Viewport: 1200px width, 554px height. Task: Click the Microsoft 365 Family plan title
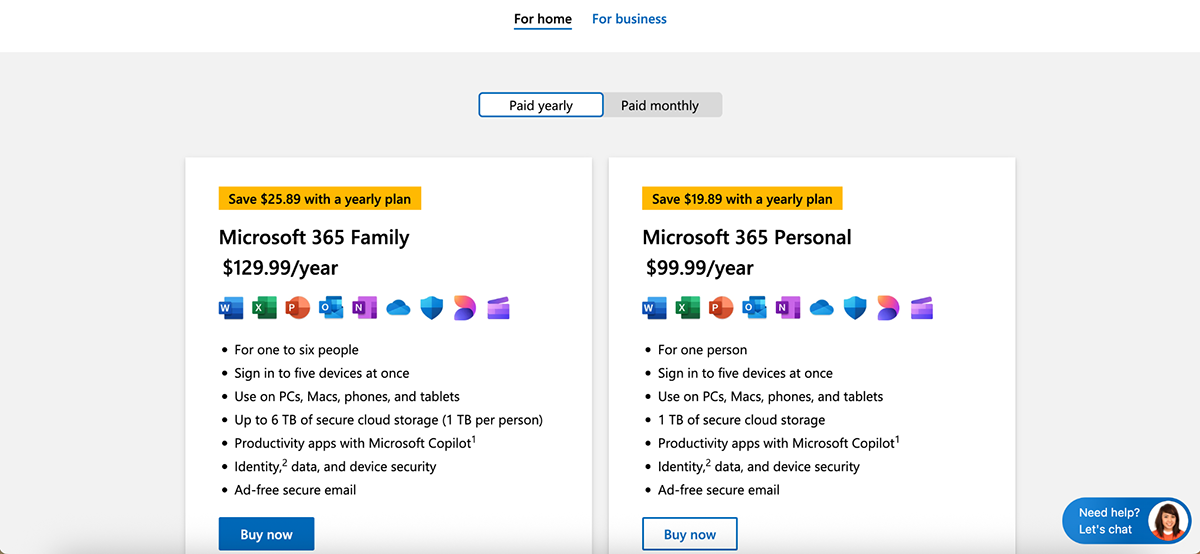click(x=314, y=237)
